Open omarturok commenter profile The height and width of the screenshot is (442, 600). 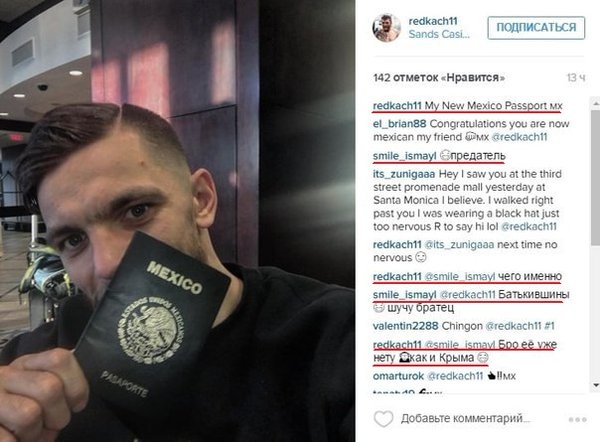pyautogui.click(x=398, y=376)
